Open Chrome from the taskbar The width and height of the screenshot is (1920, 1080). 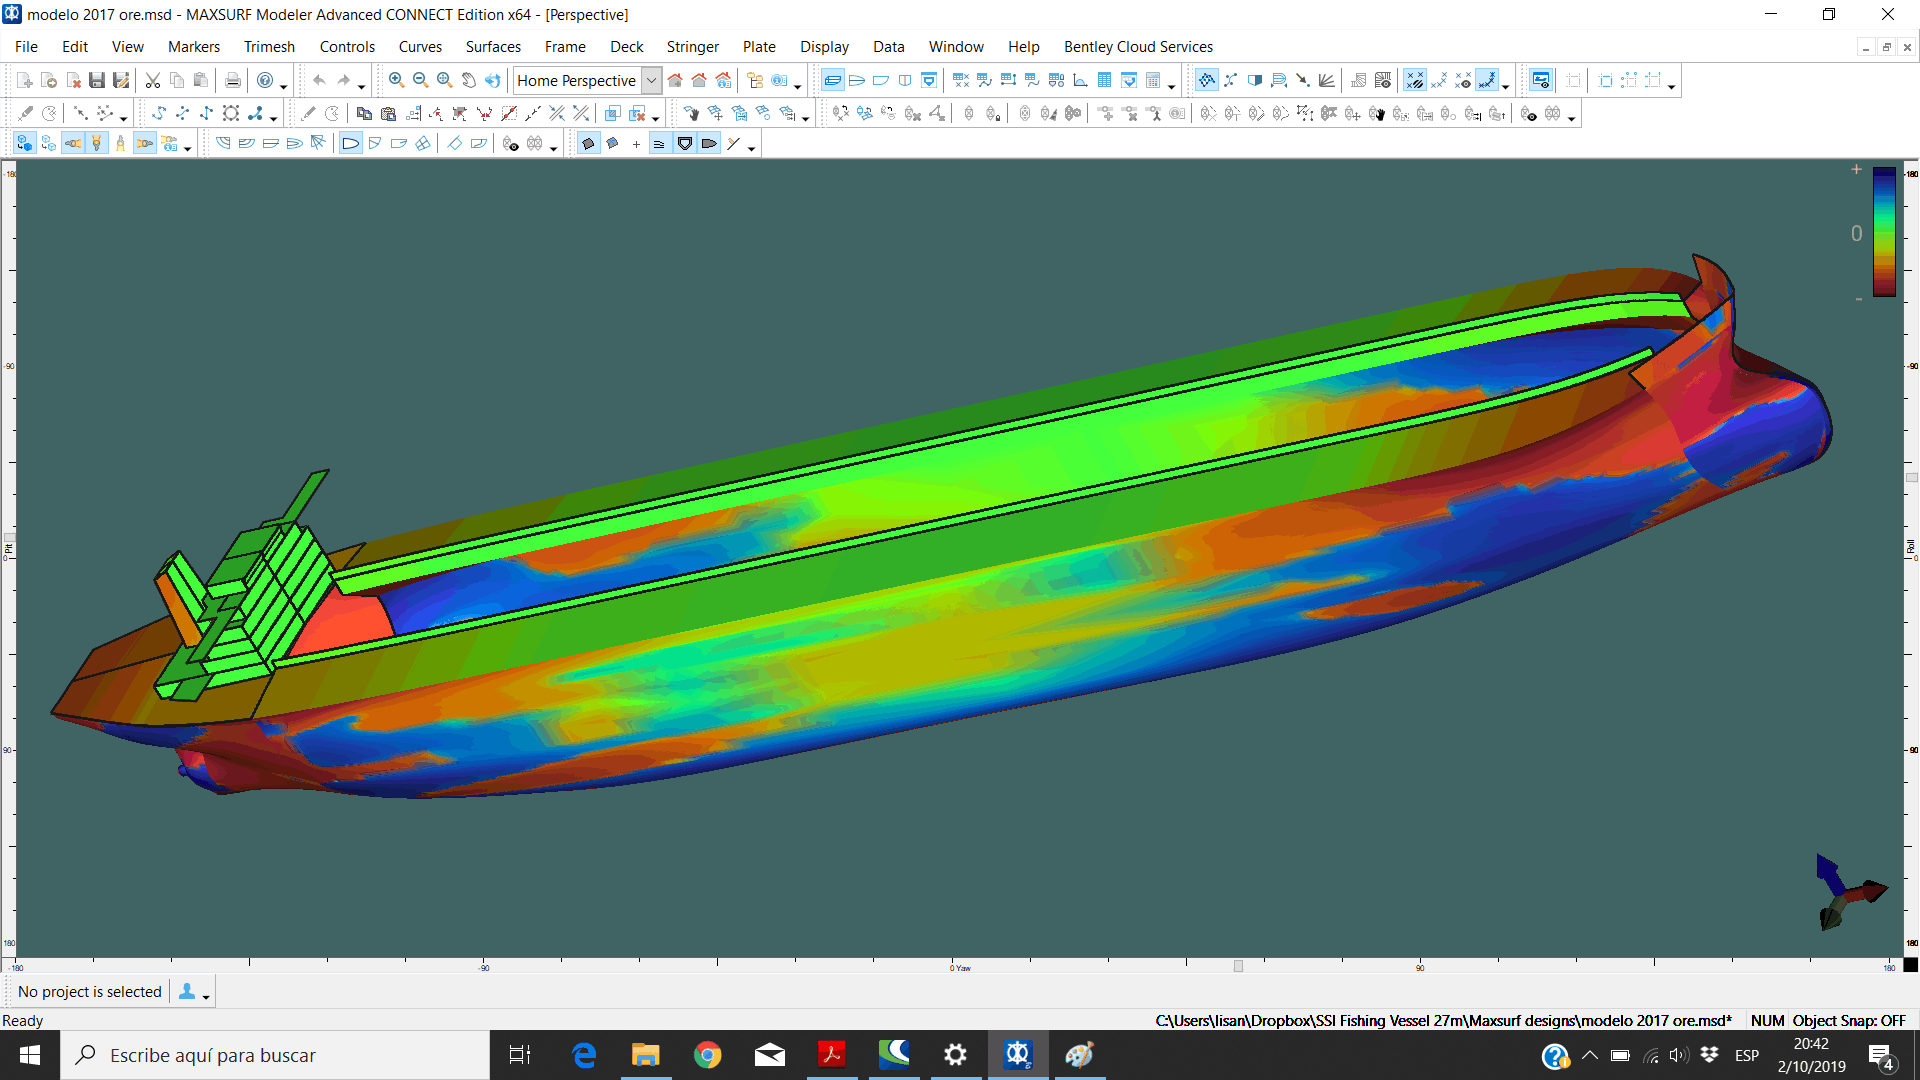pyautogui.click(x=708, y=1055)
